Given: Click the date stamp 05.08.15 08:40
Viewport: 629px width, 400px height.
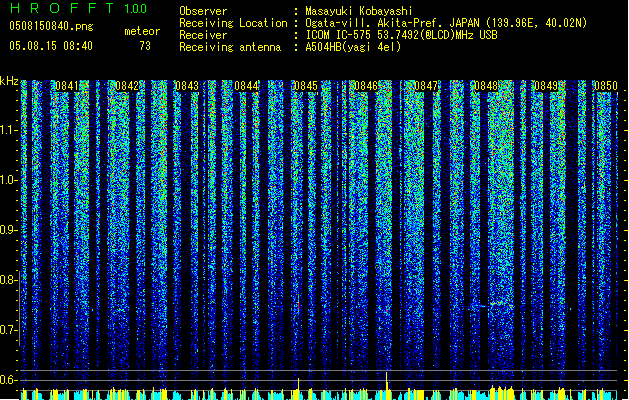Looking at the screenshot, I should tap(51, 46).
